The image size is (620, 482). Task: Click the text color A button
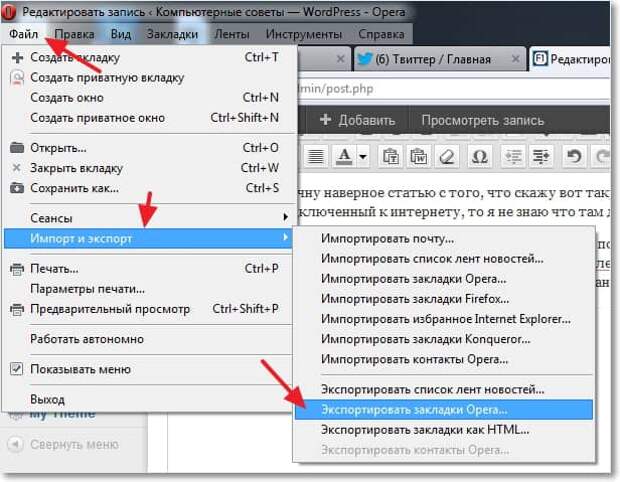click(x=344, y=157)
